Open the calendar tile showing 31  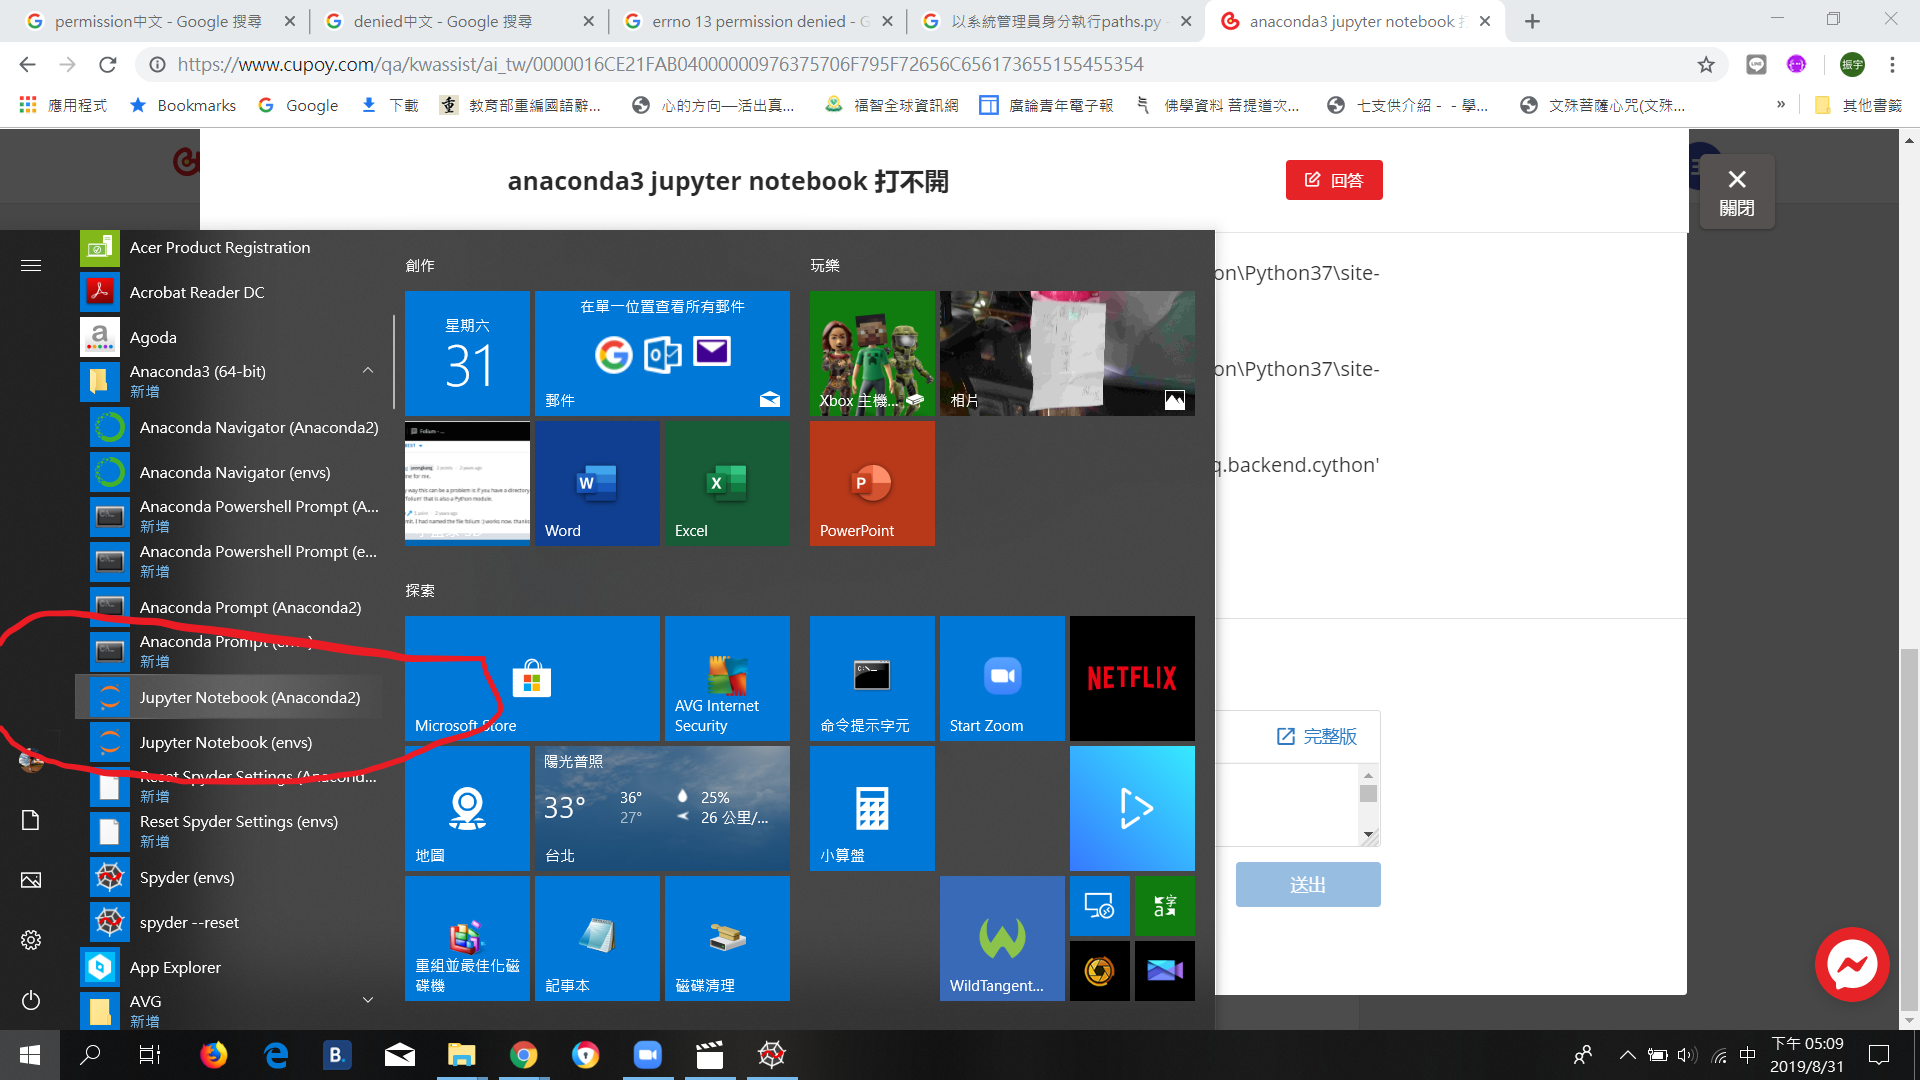pos(467,353)
